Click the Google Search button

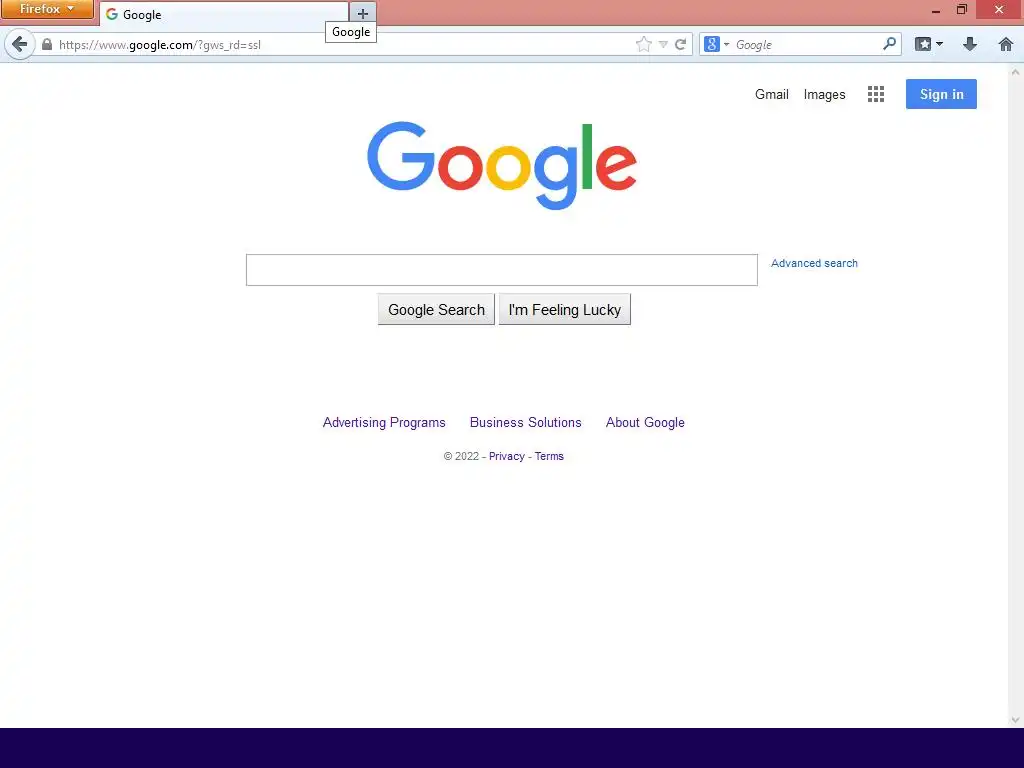pos(436,310)
